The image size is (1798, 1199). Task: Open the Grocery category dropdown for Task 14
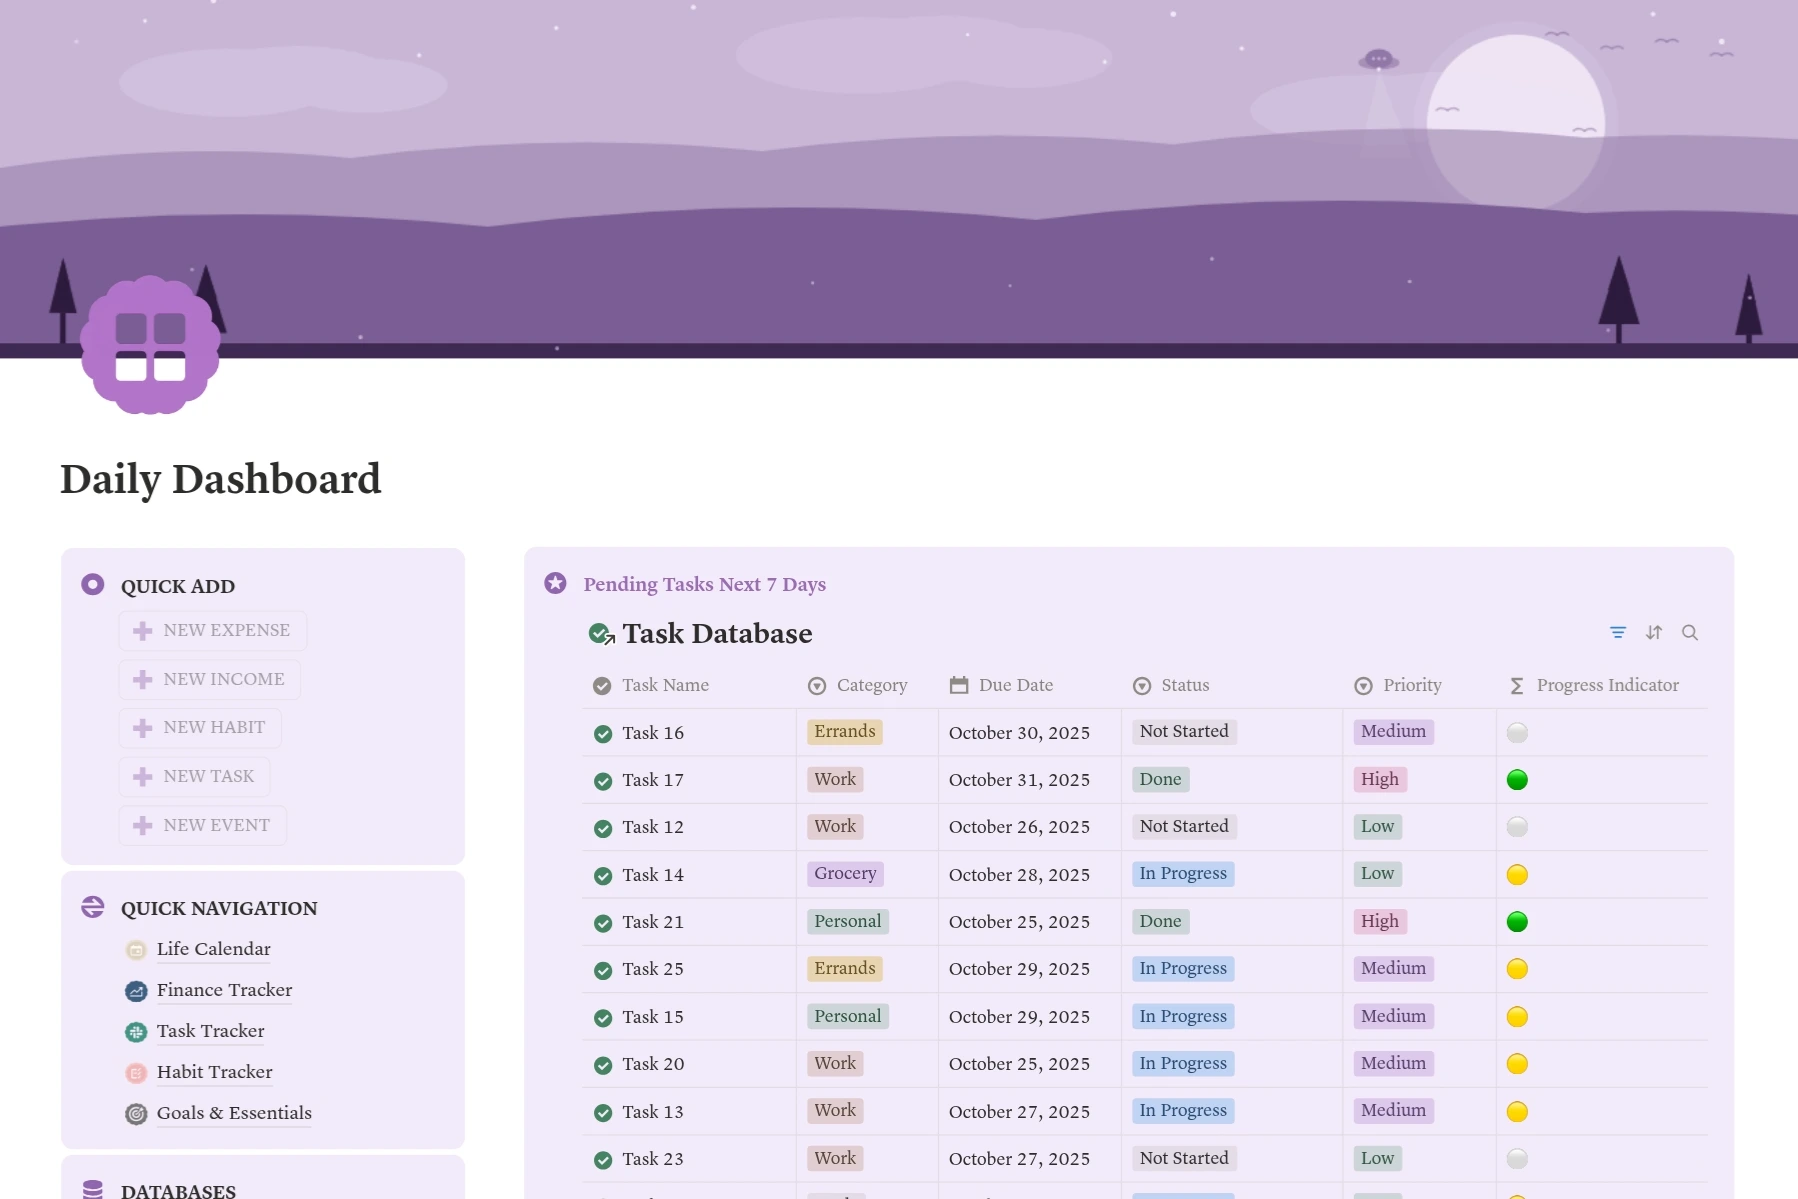pyautogui.click(x=845, y=873)
